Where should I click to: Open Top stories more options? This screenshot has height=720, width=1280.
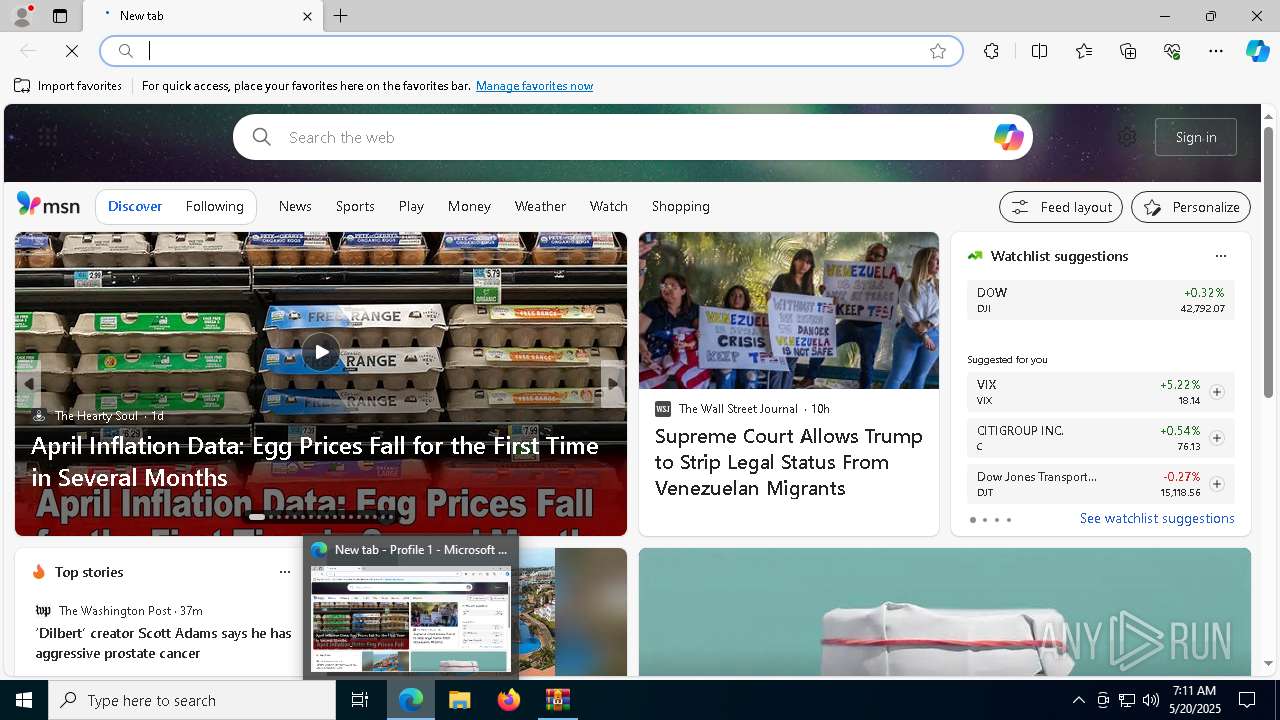pos(284,572)
